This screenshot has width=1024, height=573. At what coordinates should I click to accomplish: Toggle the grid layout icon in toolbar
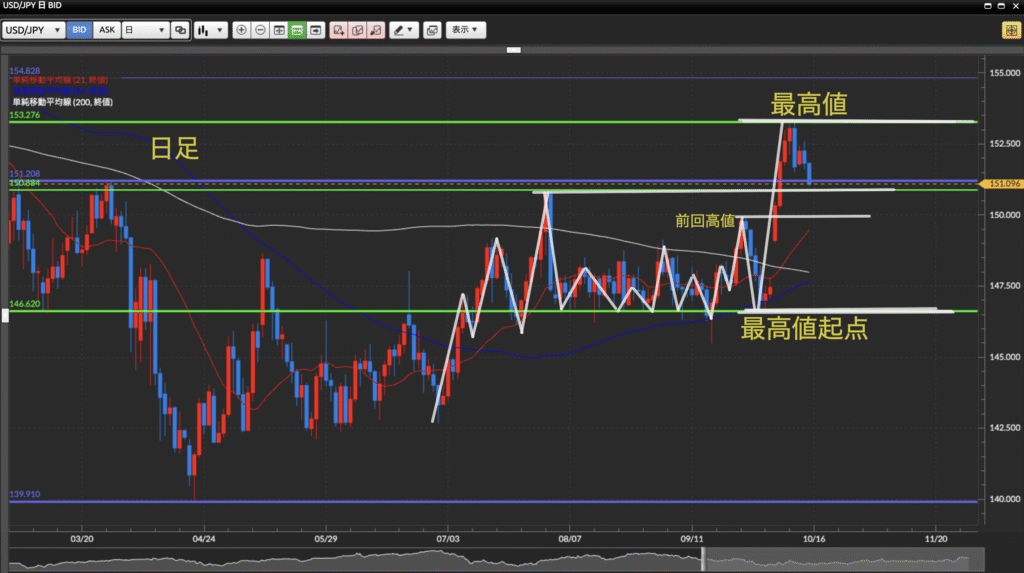279,30
